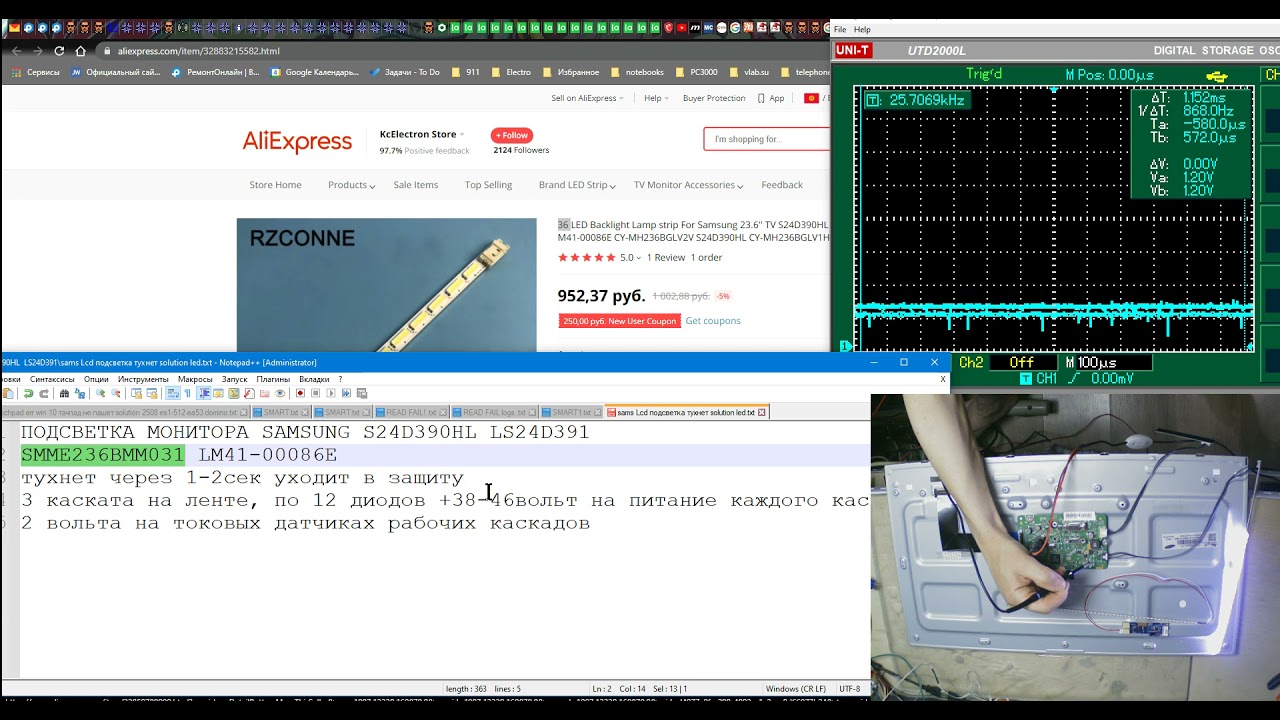Click the Notepad++ Undo toolbar icon
The image size is (1280, 720).
pos(29,393)
